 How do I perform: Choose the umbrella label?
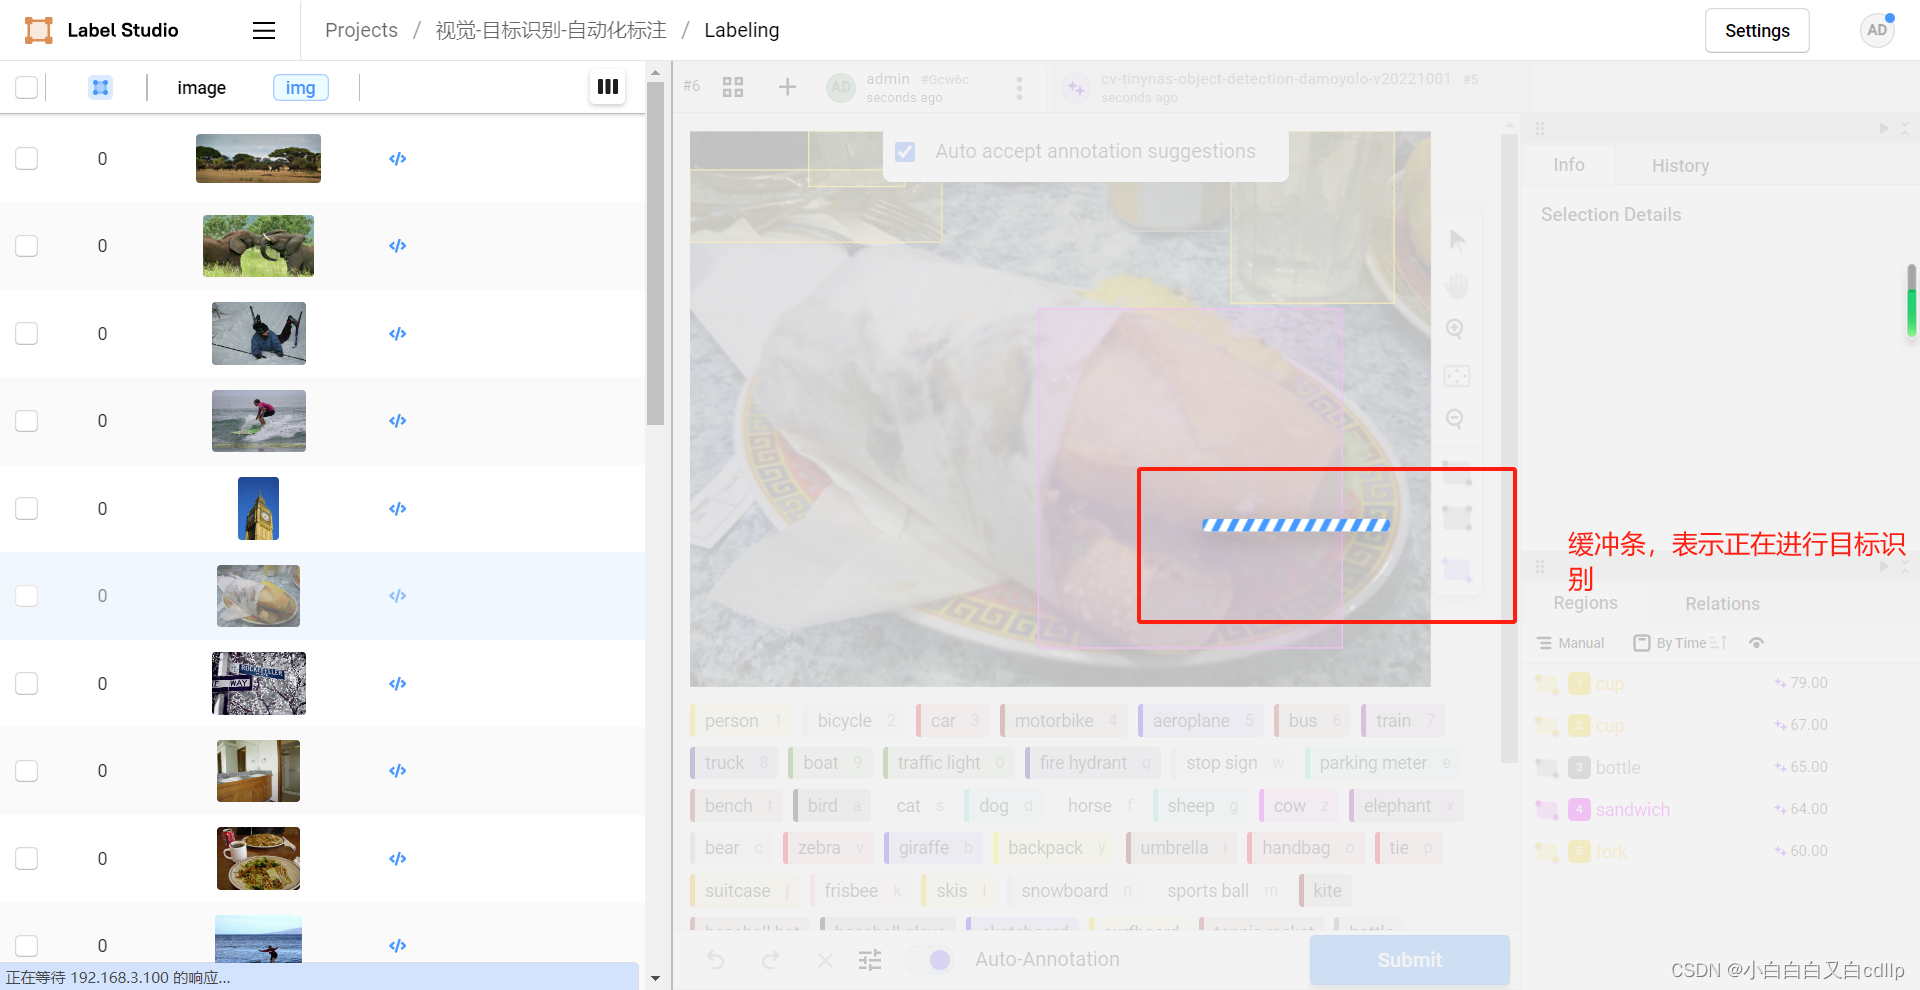coord(1182,848)
